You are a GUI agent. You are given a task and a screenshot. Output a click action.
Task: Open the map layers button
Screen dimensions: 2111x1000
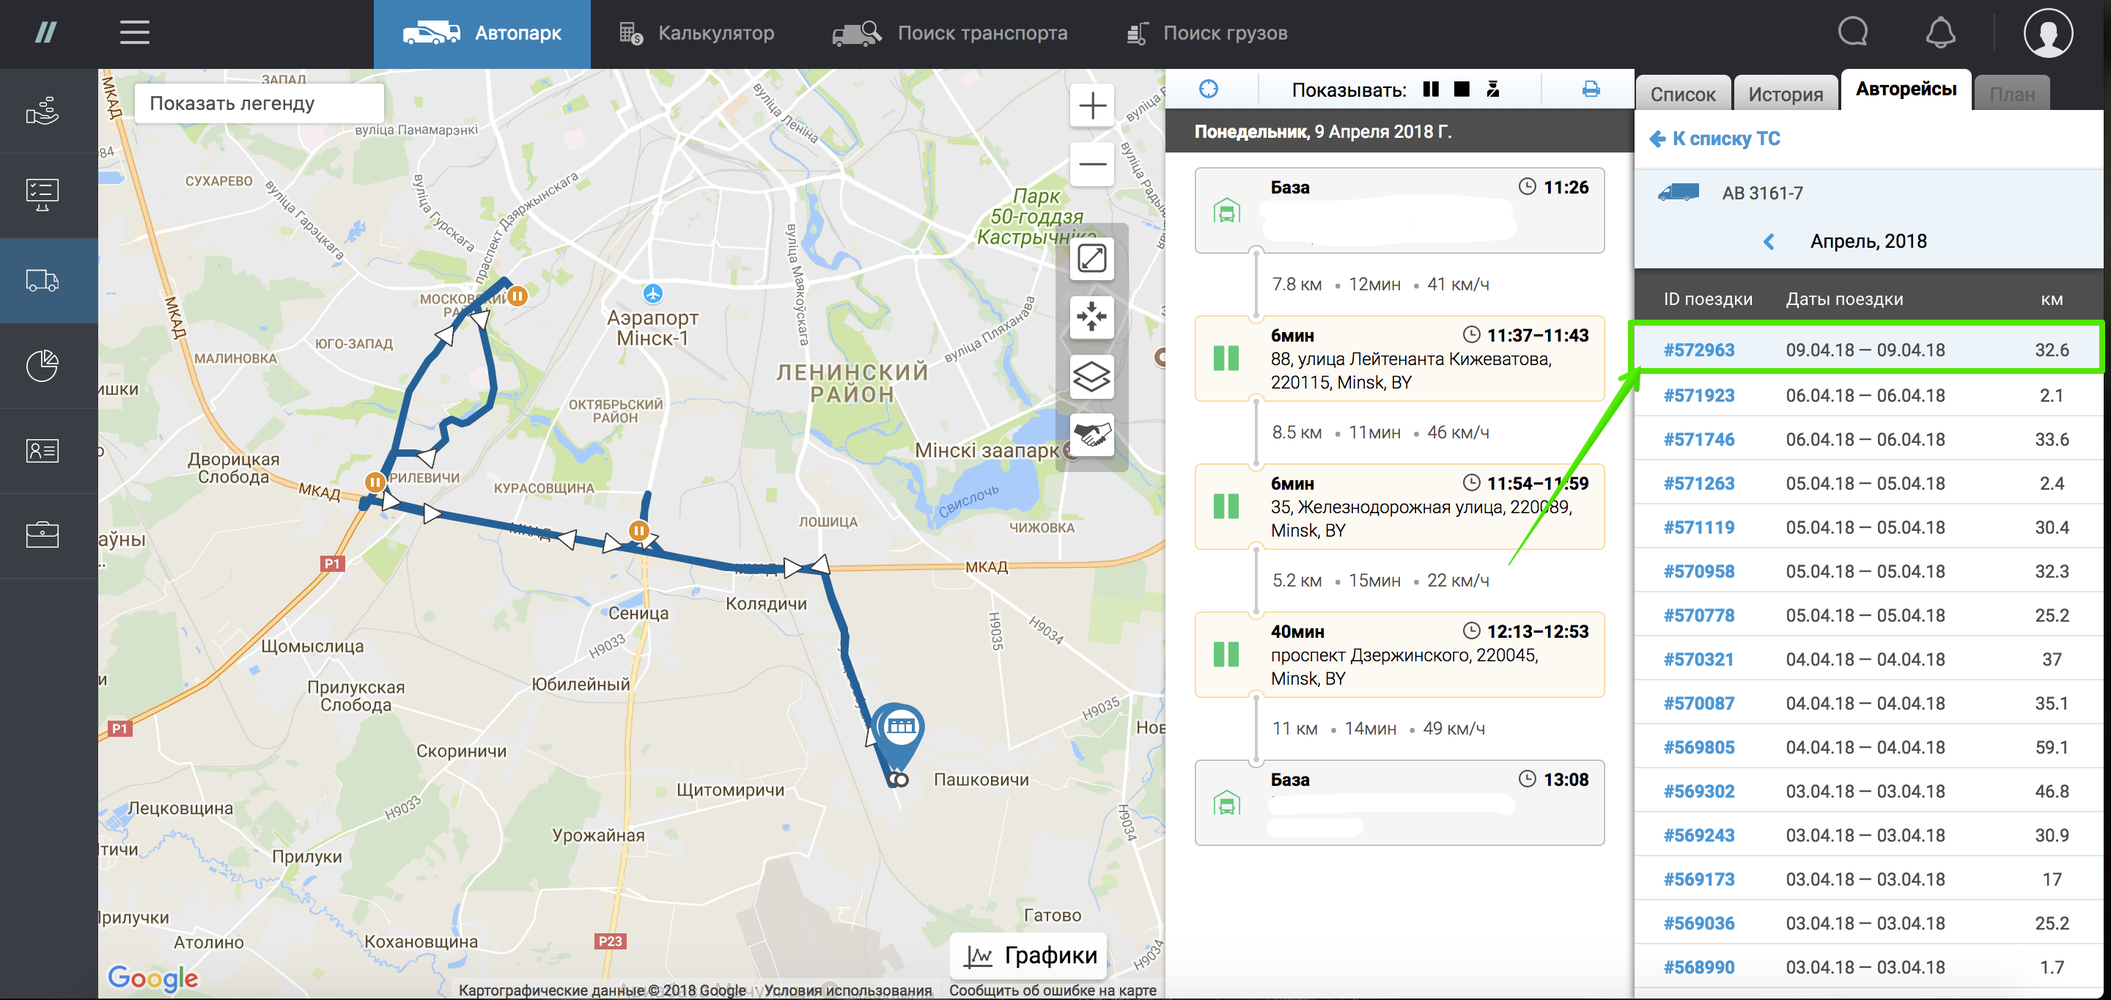click(x=1091, y=377)
